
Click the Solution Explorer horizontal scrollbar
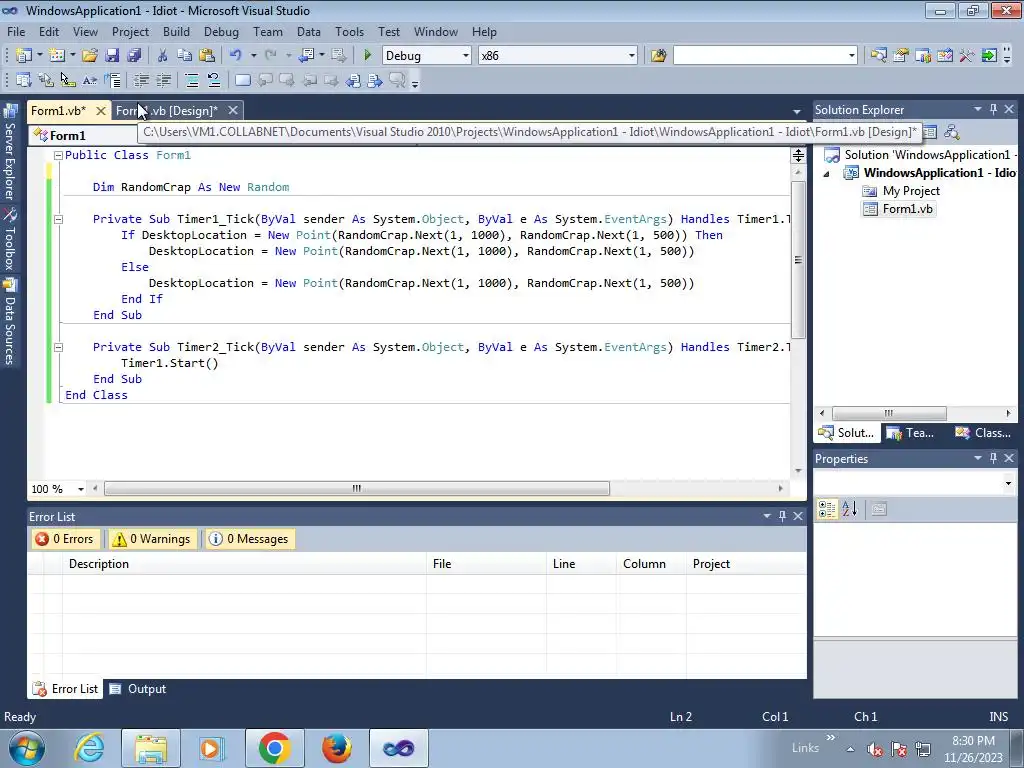pos(888,413)
